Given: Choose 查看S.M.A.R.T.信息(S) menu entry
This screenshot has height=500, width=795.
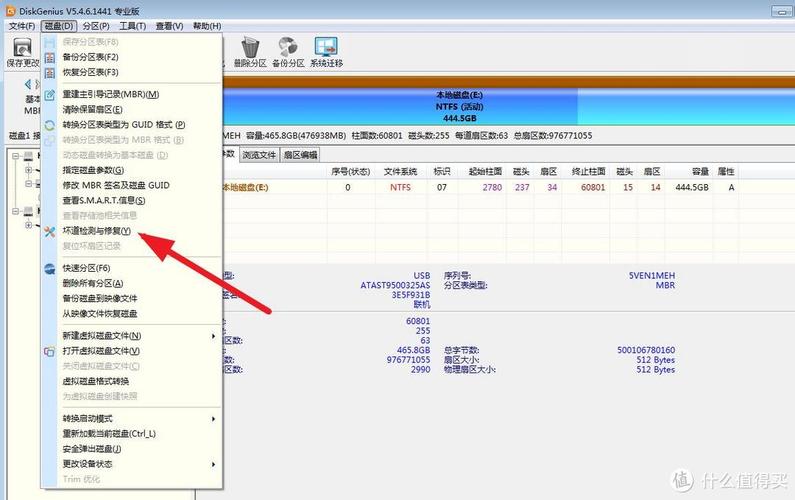Looking at the screenshot, I should tap(103, 201).
